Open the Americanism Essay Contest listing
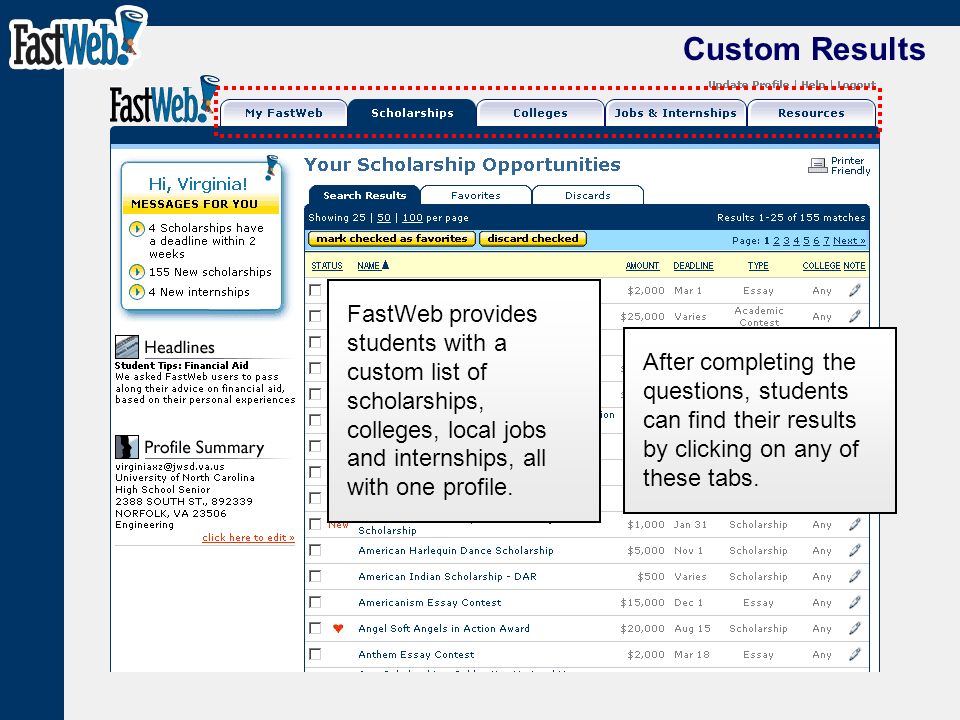 click(x=430, y=602)
